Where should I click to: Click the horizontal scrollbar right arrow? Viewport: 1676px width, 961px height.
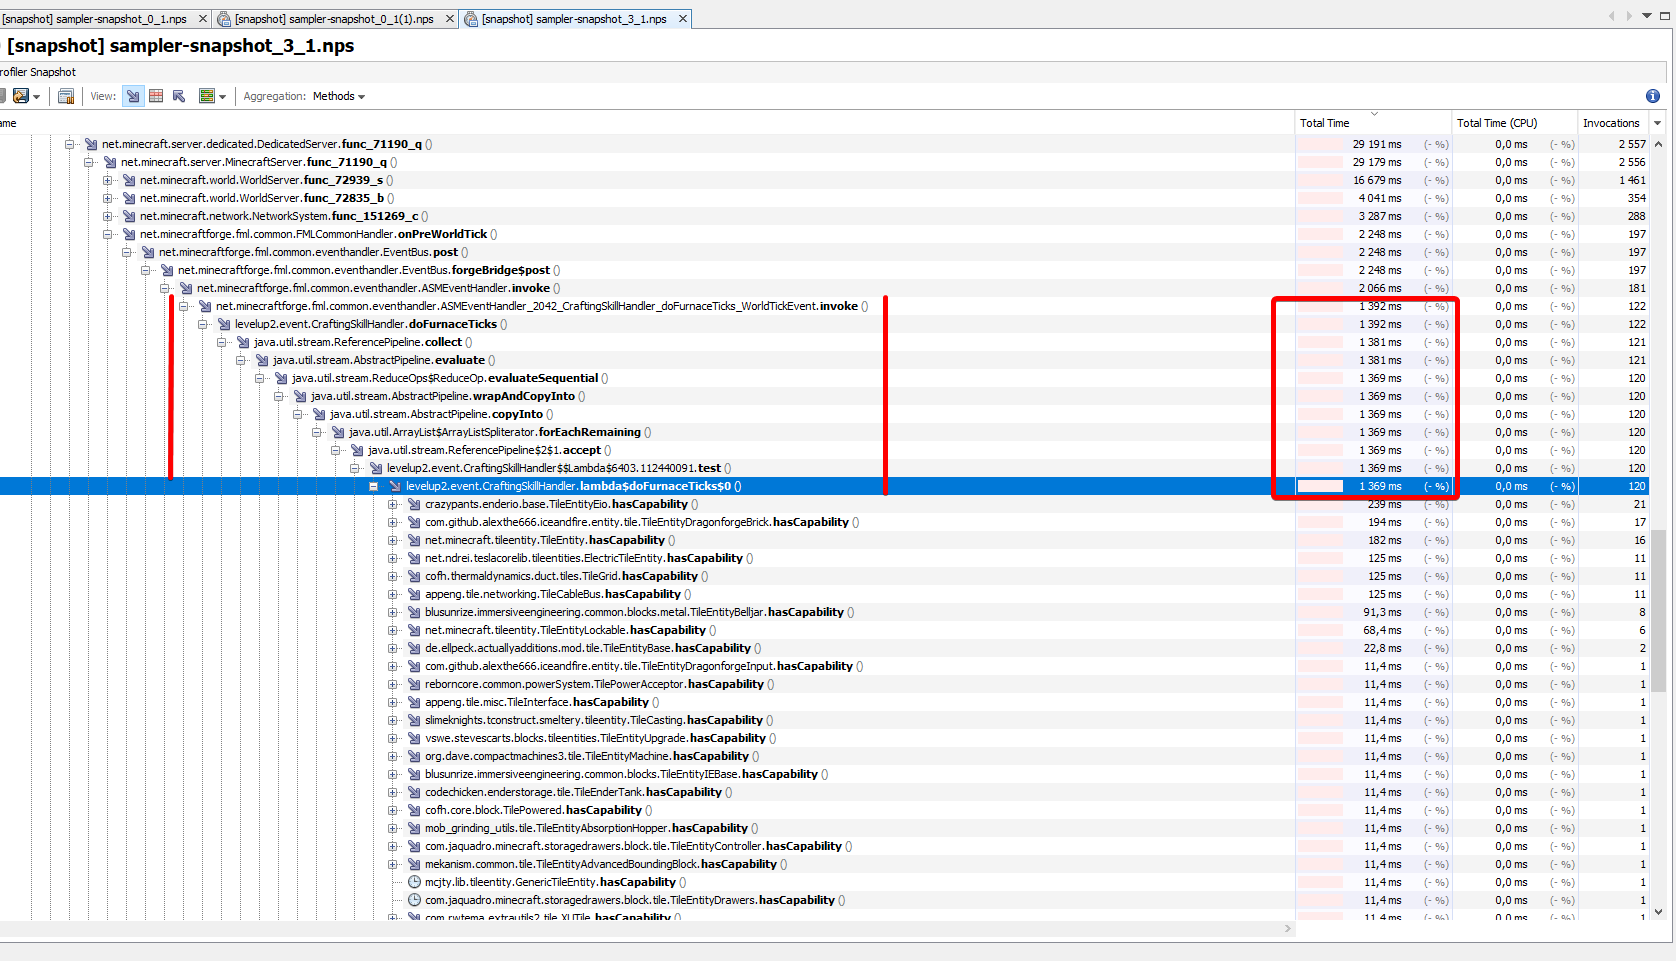[1288, 929]
